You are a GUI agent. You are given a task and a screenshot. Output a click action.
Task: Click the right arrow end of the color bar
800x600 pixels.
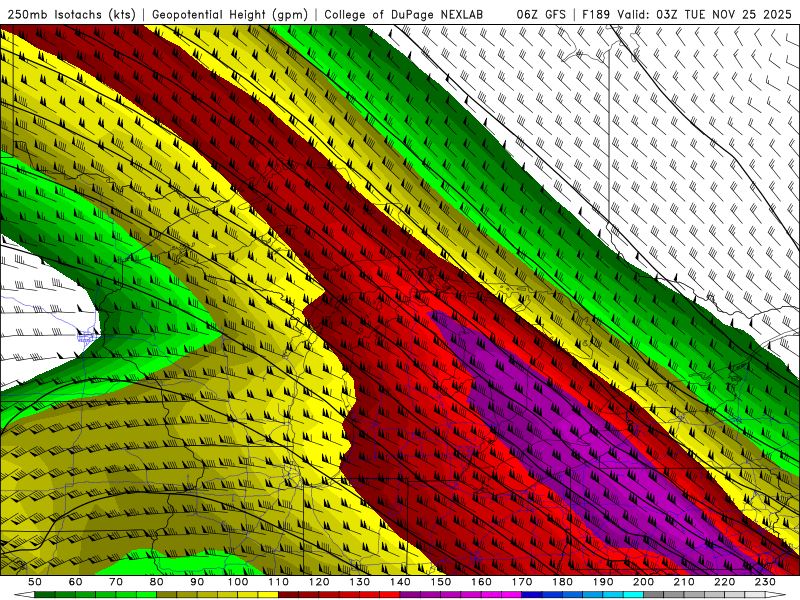coord(776,594)
